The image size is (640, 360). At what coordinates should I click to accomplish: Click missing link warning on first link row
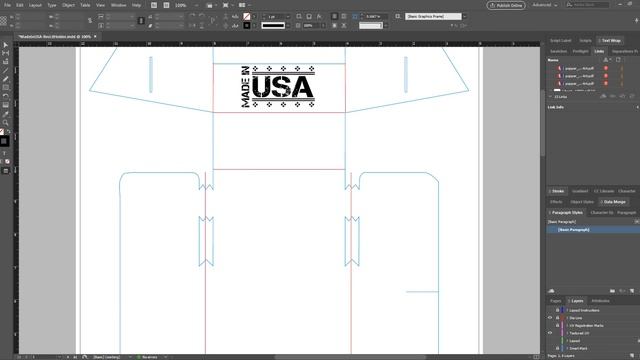tap(606, 68)
